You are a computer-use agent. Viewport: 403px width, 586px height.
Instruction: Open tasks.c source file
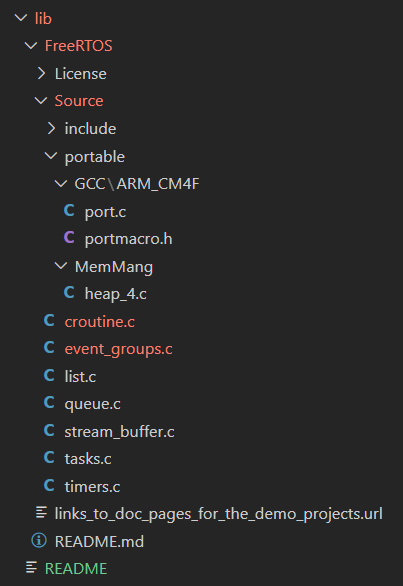[88, 459]
